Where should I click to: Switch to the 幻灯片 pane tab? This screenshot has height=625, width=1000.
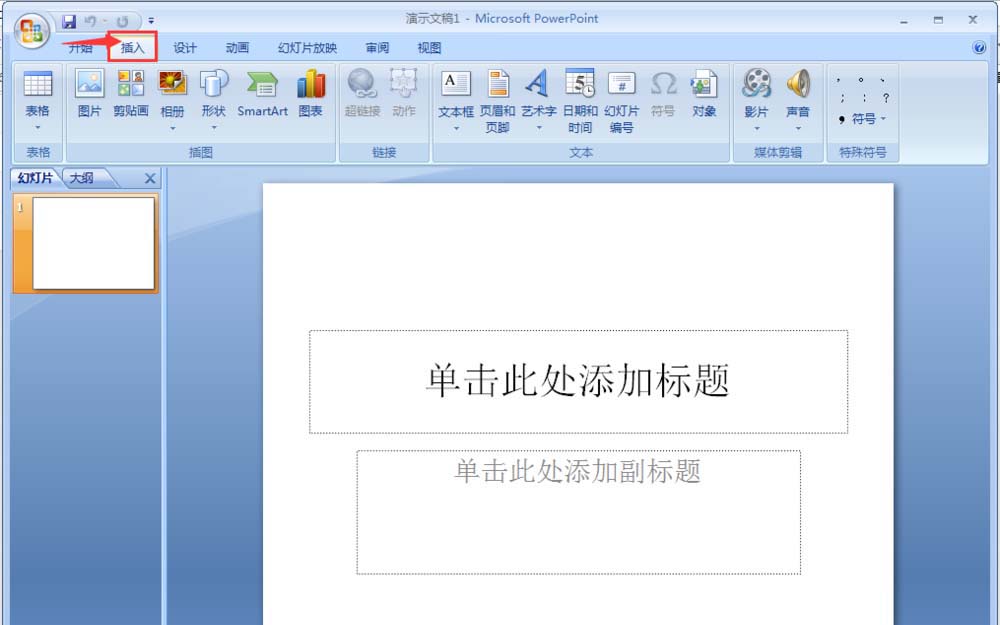pos(35,178)
